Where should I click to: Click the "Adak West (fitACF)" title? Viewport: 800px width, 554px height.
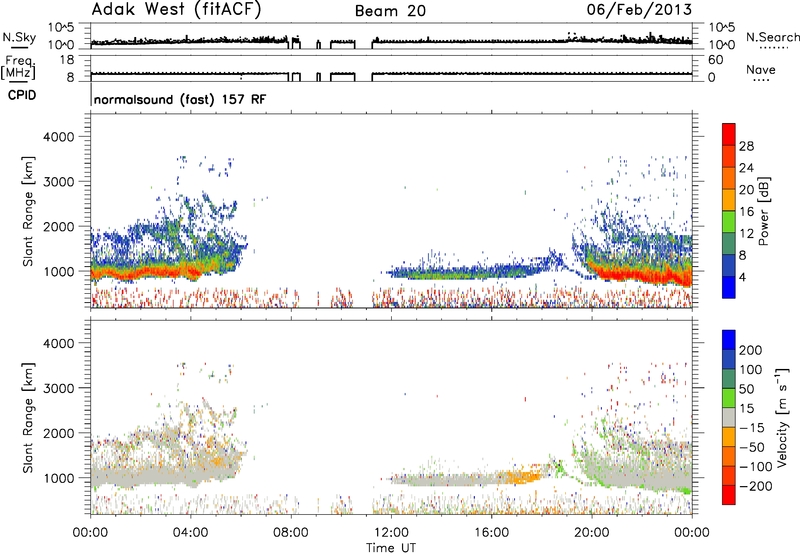click(176, 9)
